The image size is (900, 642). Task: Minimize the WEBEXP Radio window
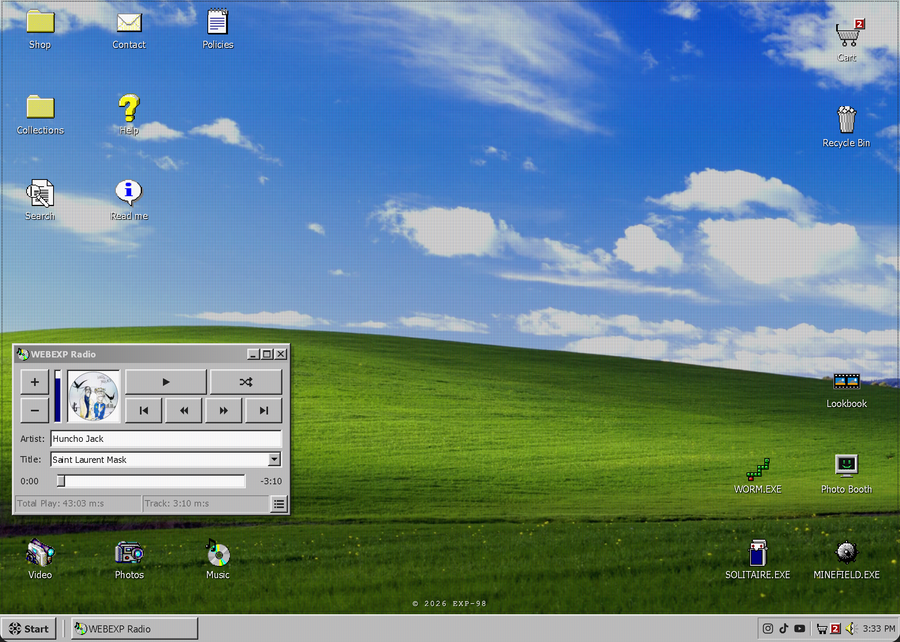point(254,354)
